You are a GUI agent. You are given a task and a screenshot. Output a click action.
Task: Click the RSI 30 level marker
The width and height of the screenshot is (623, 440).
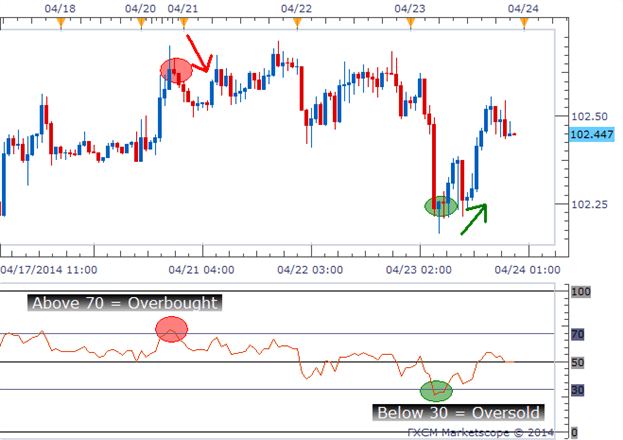577,390
